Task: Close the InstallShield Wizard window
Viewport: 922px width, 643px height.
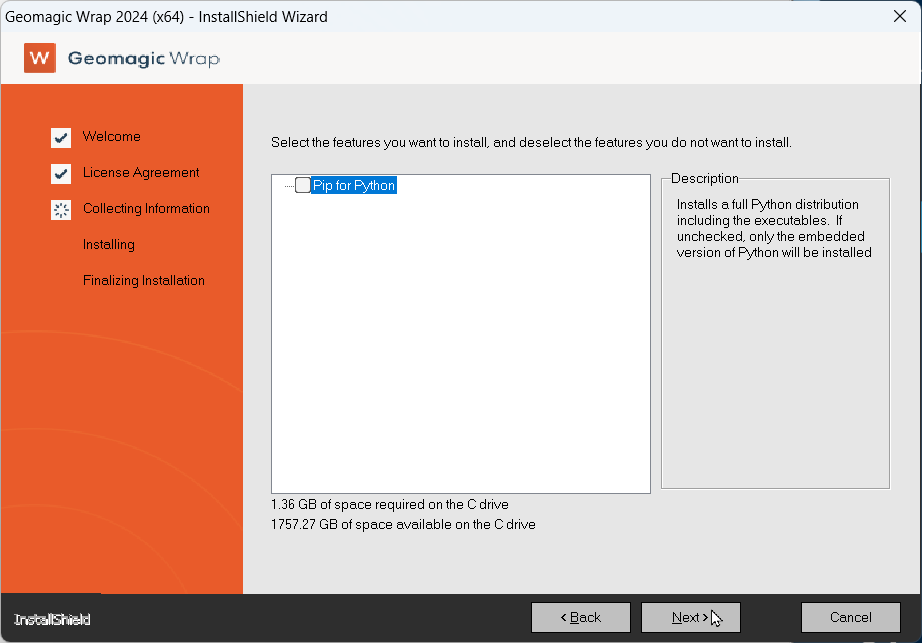Action: tap(899, 16)
